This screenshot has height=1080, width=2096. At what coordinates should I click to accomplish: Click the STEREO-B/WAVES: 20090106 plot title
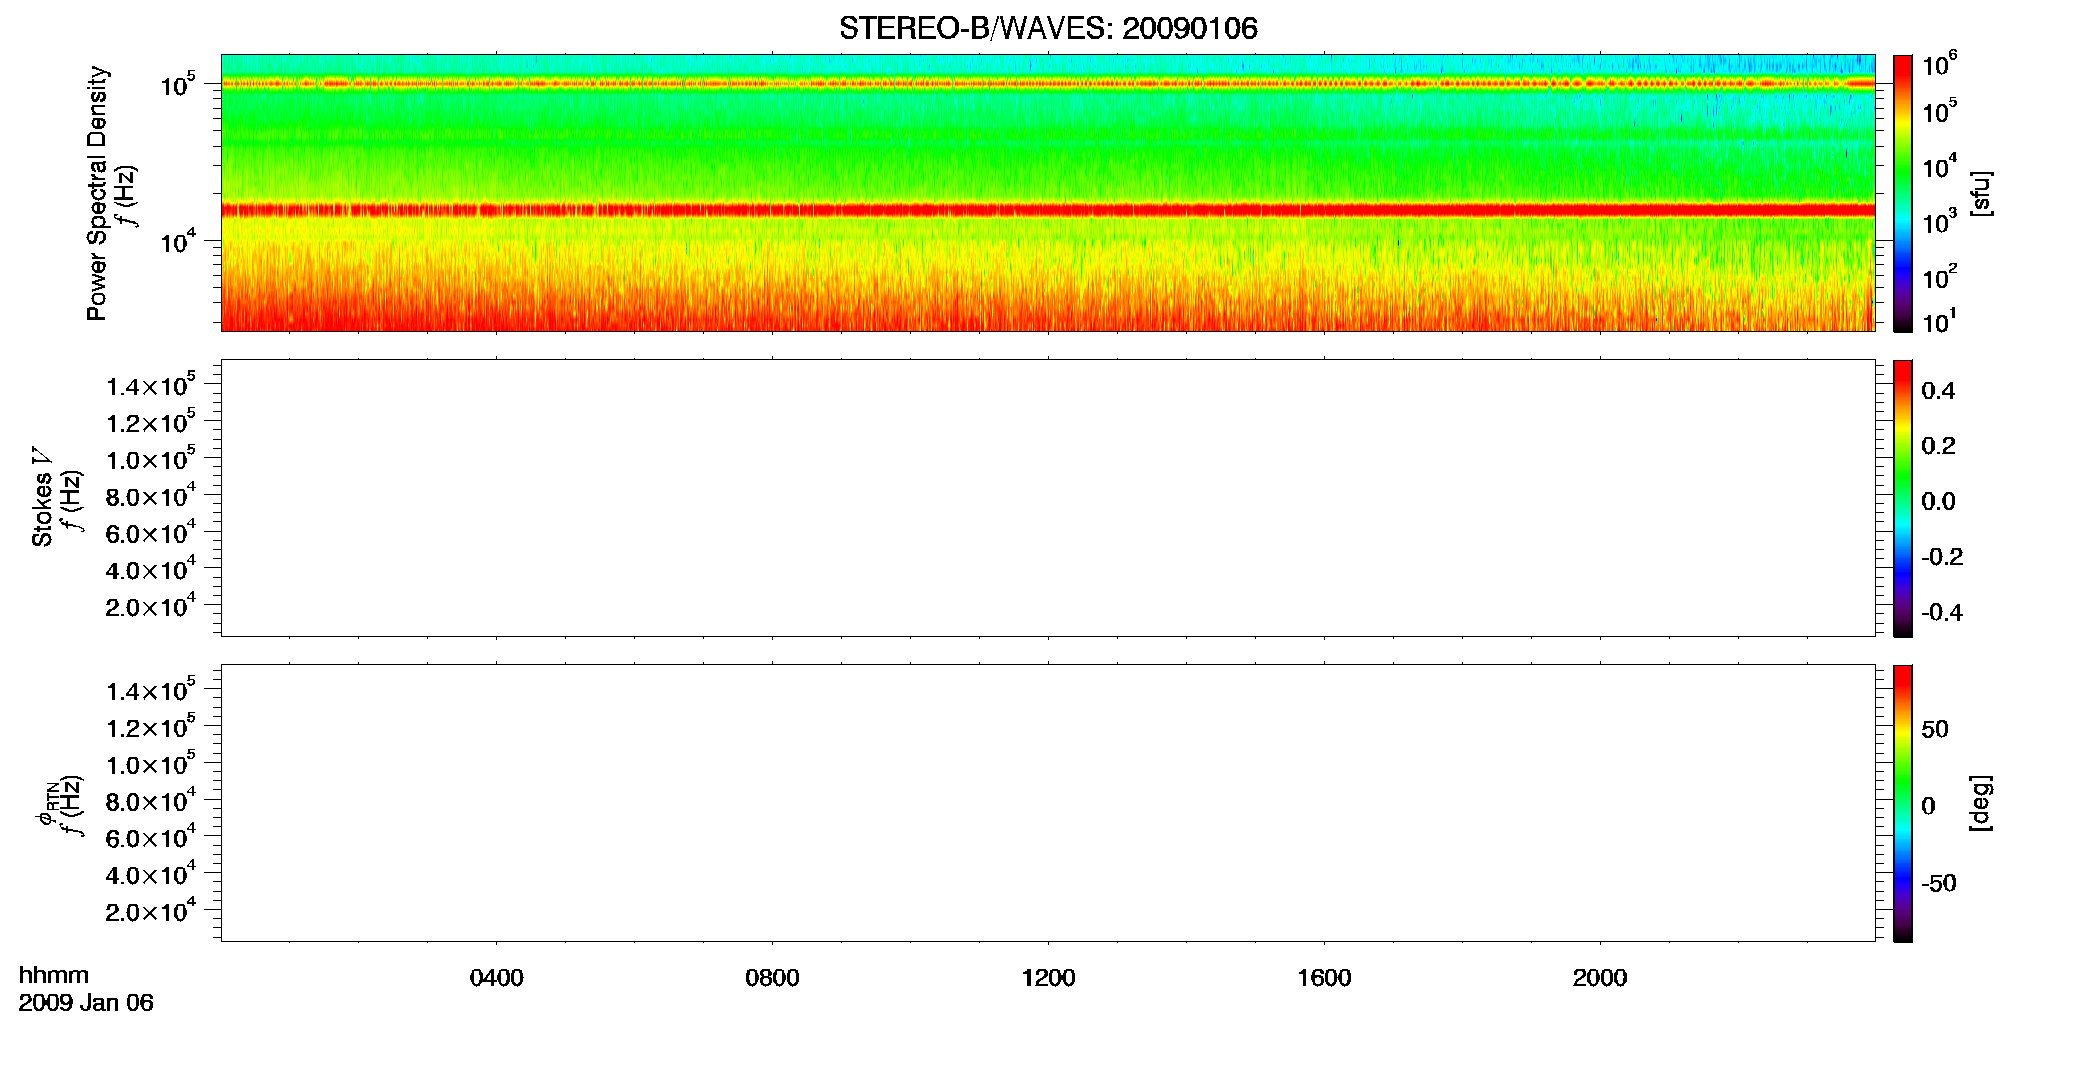1048,28
